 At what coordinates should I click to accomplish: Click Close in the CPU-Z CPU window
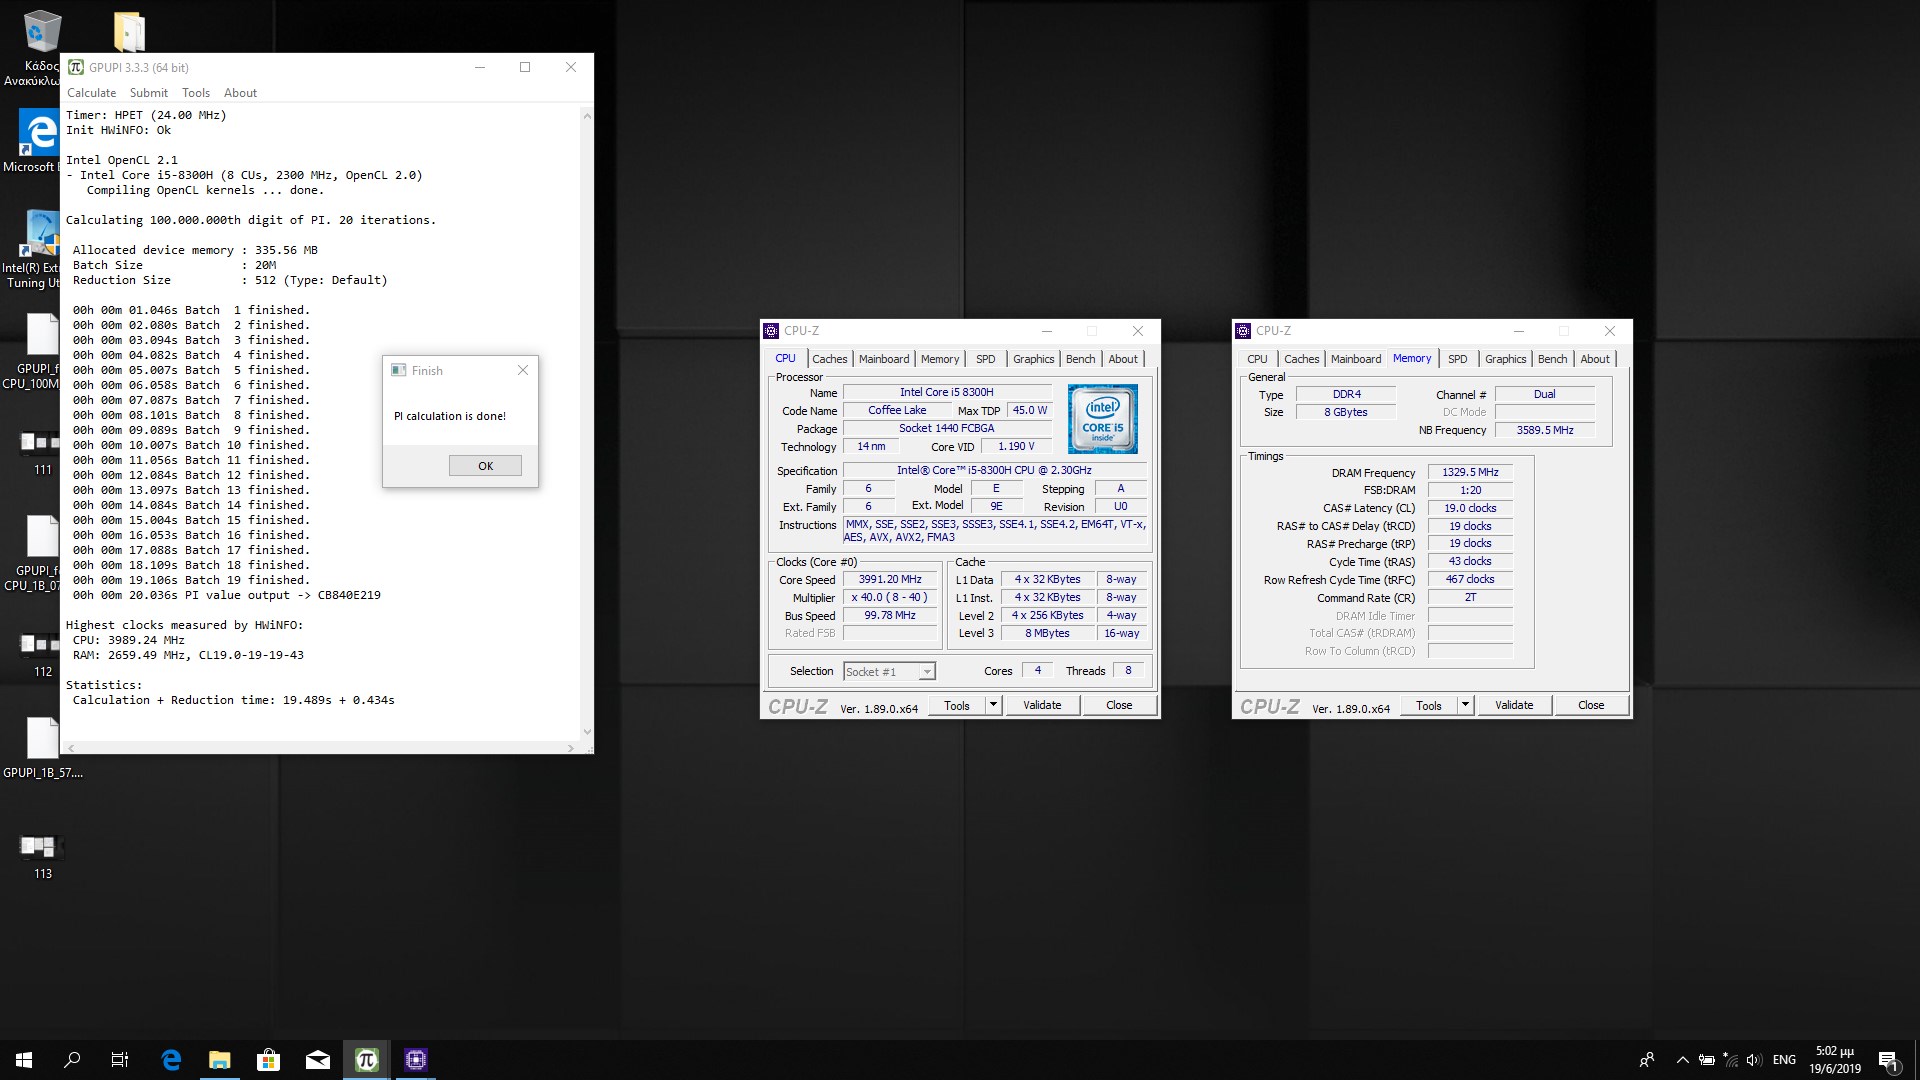pyautogui.click(x=1119, y=705)
